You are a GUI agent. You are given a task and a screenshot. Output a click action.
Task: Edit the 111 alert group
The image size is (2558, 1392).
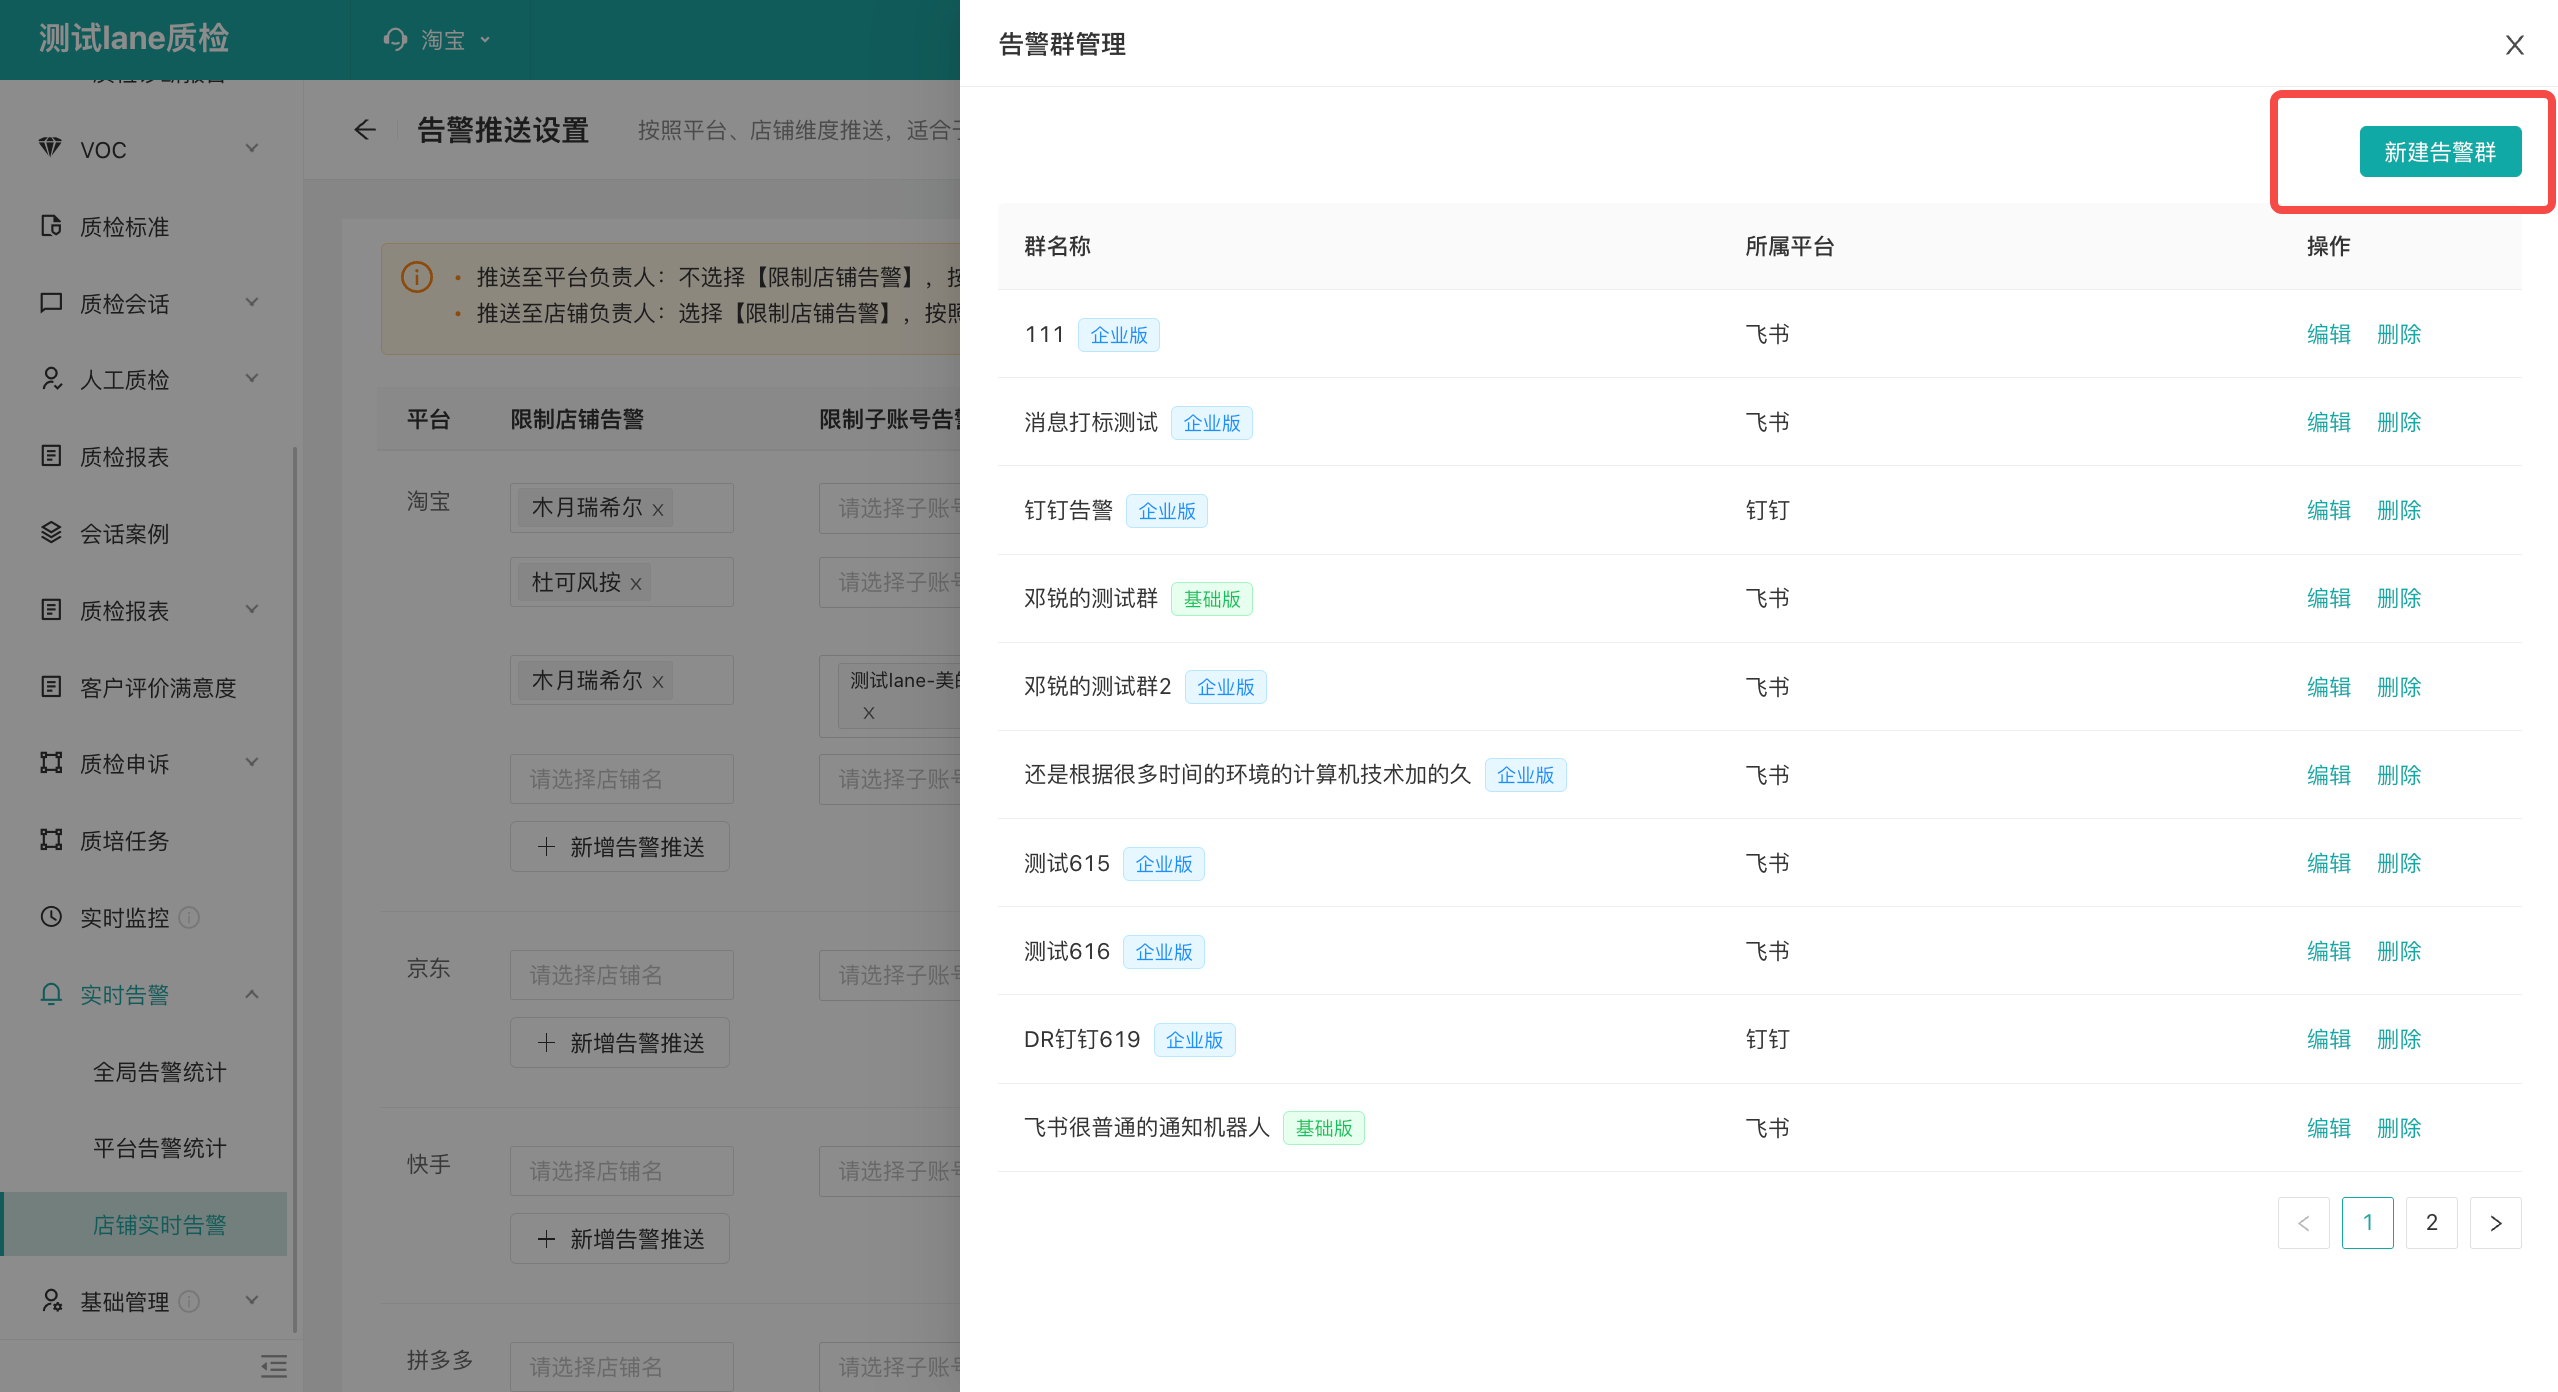2328,334
